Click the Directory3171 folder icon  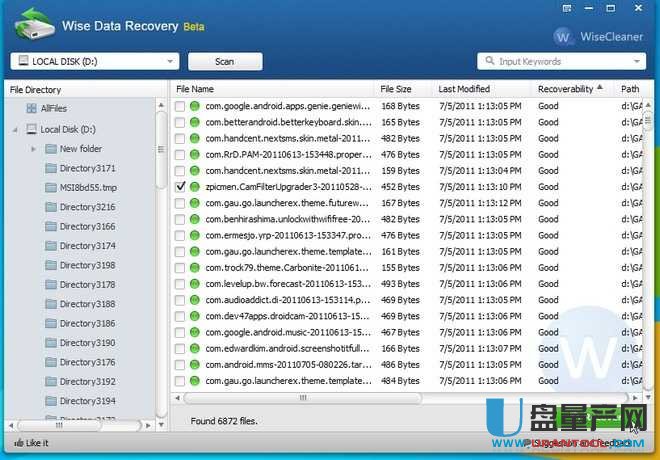point(50,168)
